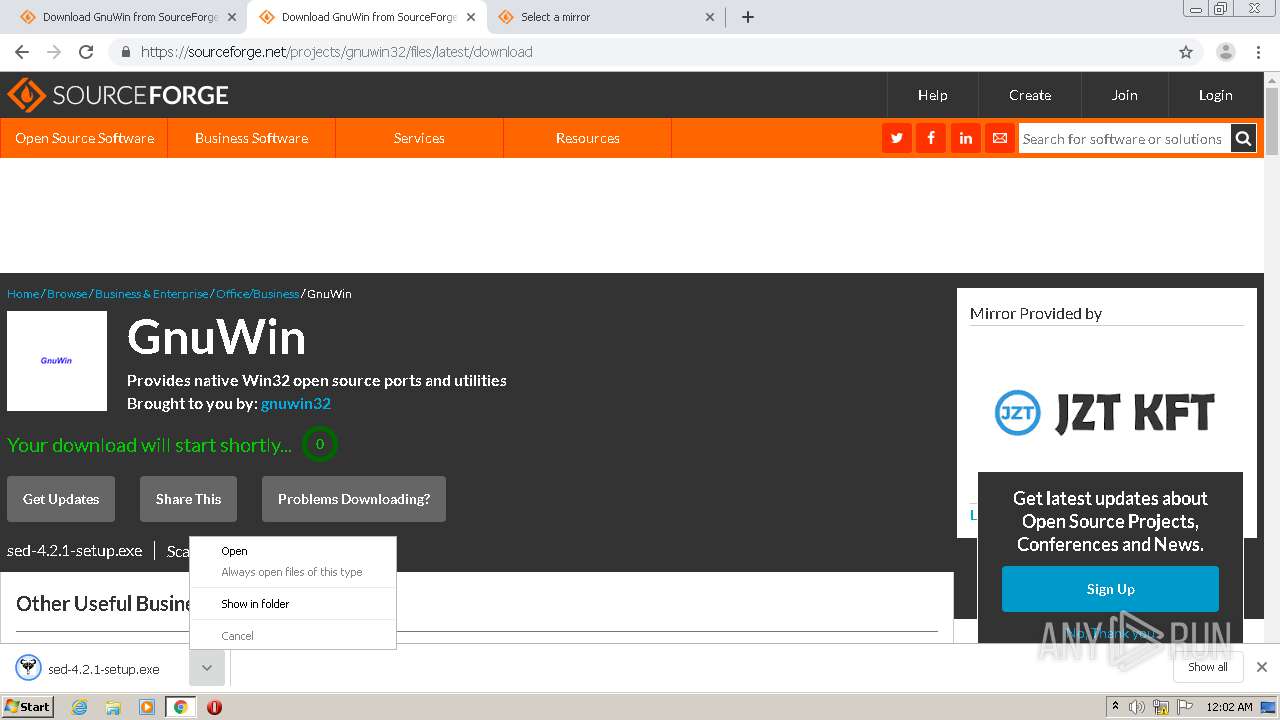Open Windows Explorer folder from taskbar
This screenshot has height=720, width=1280.
[x=113, y=707]
